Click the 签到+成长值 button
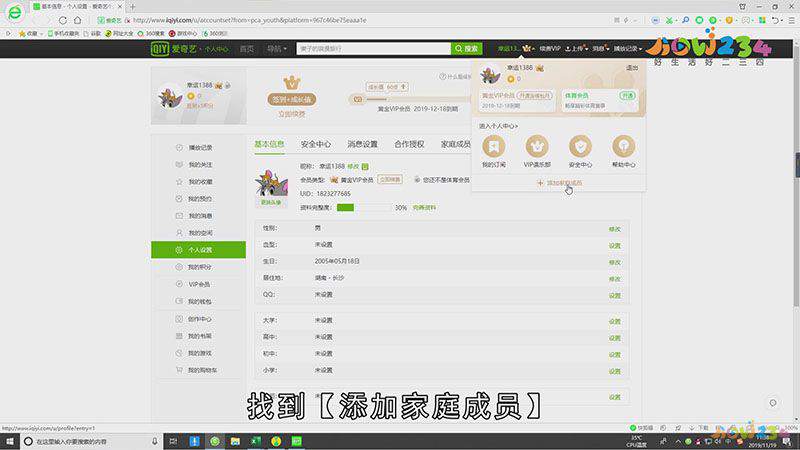The width and height of the screenshot is (800, 450). click(292, 99)
